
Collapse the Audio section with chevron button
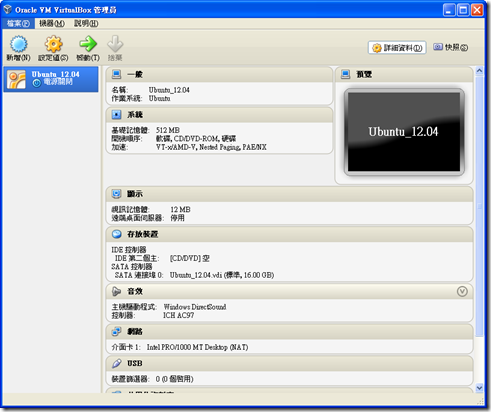tap(462, 291)
